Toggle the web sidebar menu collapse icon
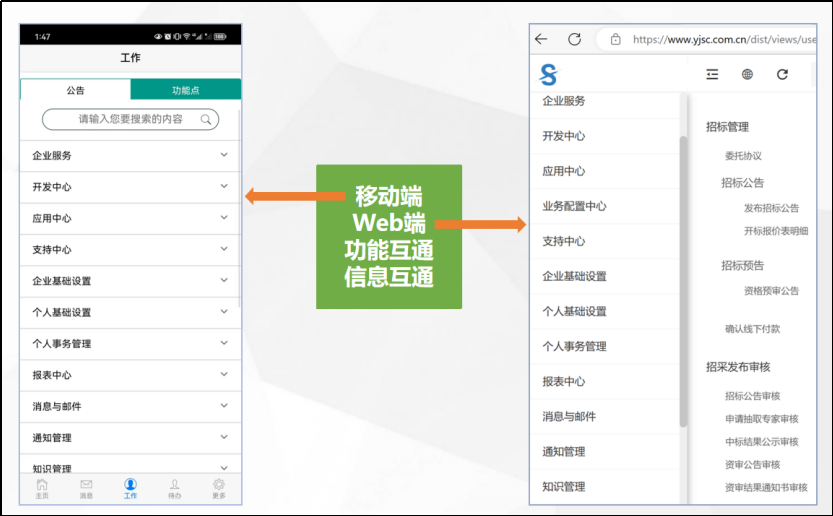The height and width of the screenshot is (516, 833). pyautogui.click(x=712, y=74)
